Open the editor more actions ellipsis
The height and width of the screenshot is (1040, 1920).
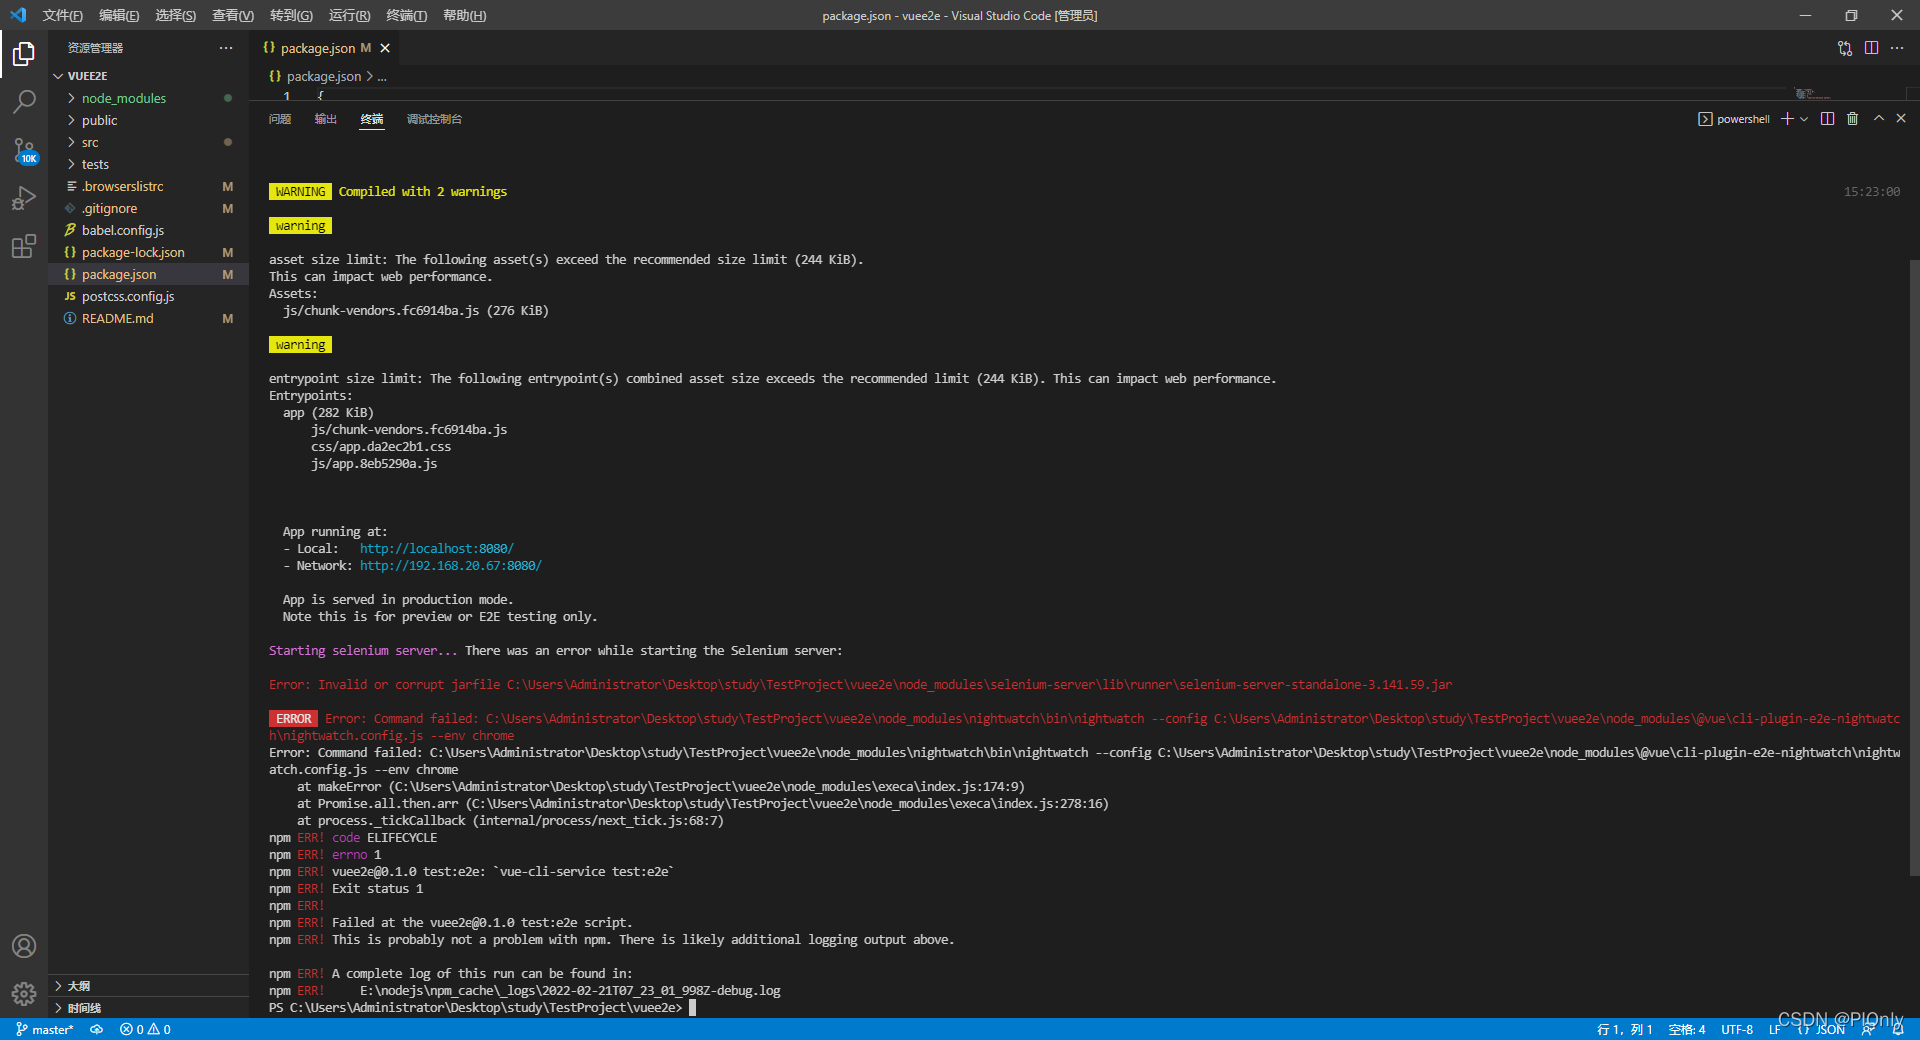pos(1897,48)
